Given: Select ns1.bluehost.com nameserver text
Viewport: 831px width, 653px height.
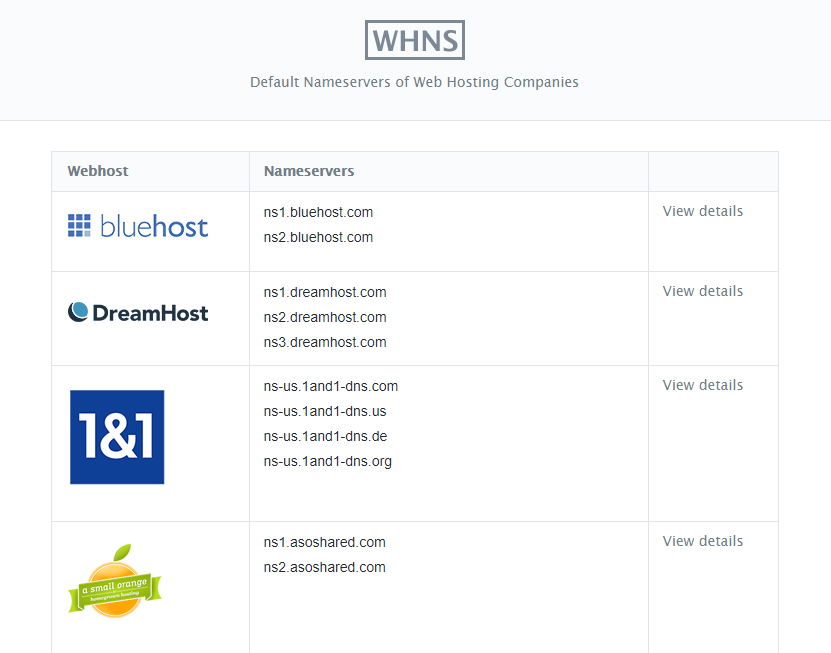Looking at the screenshot, I should (x=318, y=212).
